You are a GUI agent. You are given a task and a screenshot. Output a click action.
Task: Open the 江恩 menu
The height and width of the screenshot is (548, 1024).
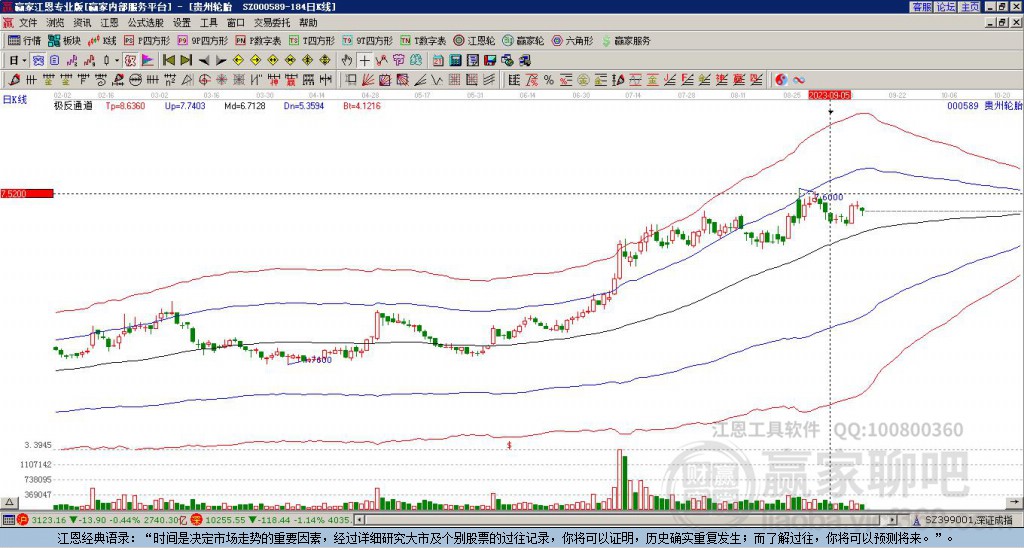pos(110,23)
